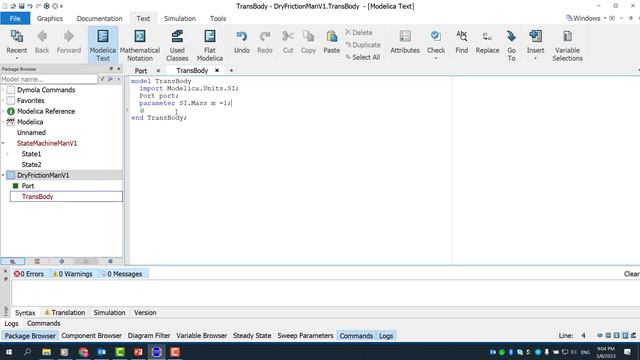The image size is (640, 360).
Task: Select Modelica Reference in the tree
Action: click(x=46, y=111)
